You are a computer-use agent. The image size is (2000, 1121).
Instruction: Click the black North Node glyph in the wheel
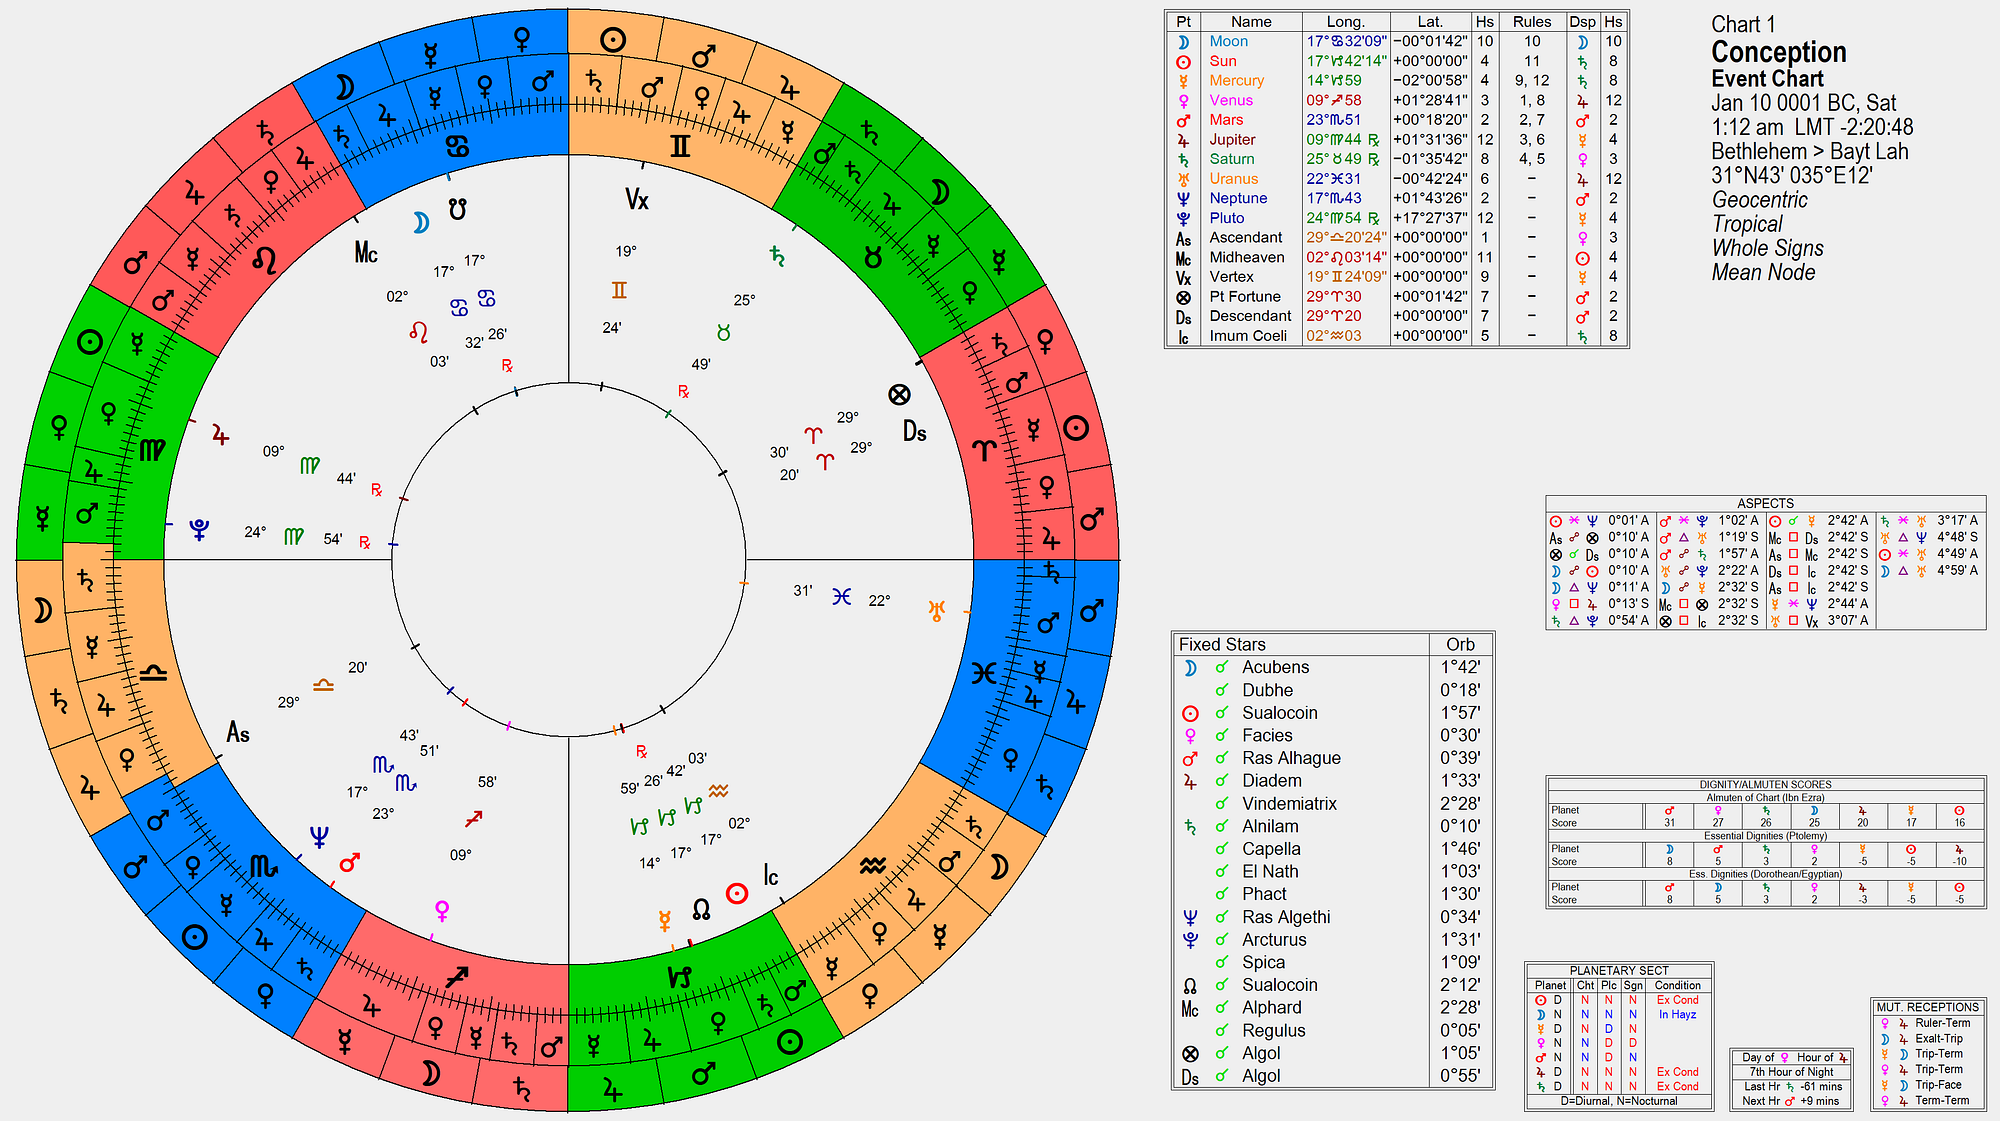point(701,910)
